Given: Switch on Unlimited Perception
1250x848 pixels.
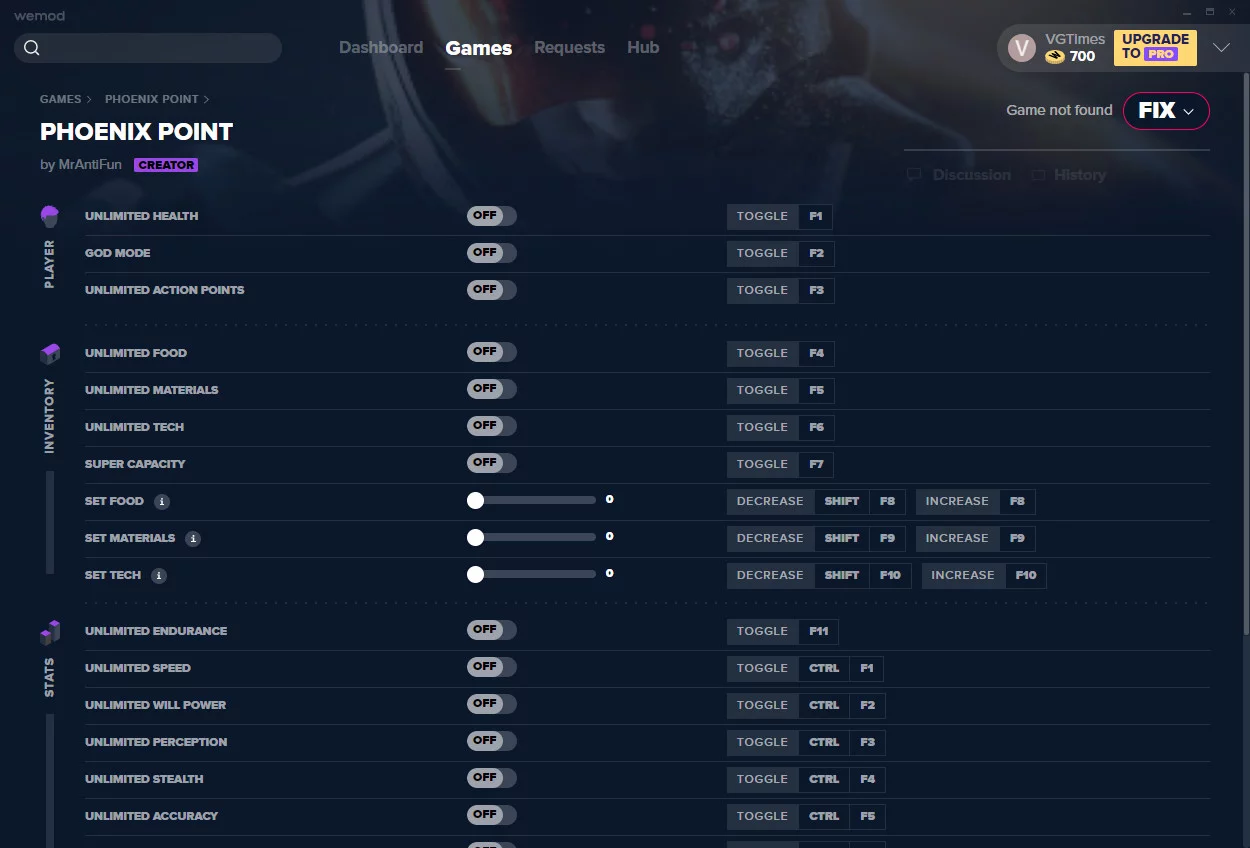Looking at the screenshot, I should coord(492,742).
